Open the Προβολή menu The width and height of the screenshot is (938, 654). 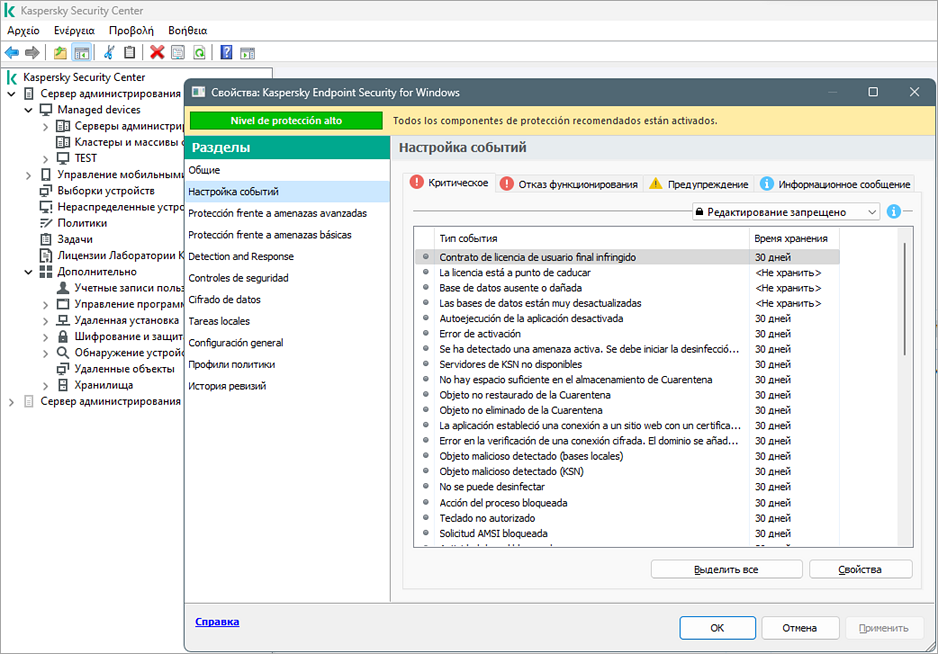131,31
